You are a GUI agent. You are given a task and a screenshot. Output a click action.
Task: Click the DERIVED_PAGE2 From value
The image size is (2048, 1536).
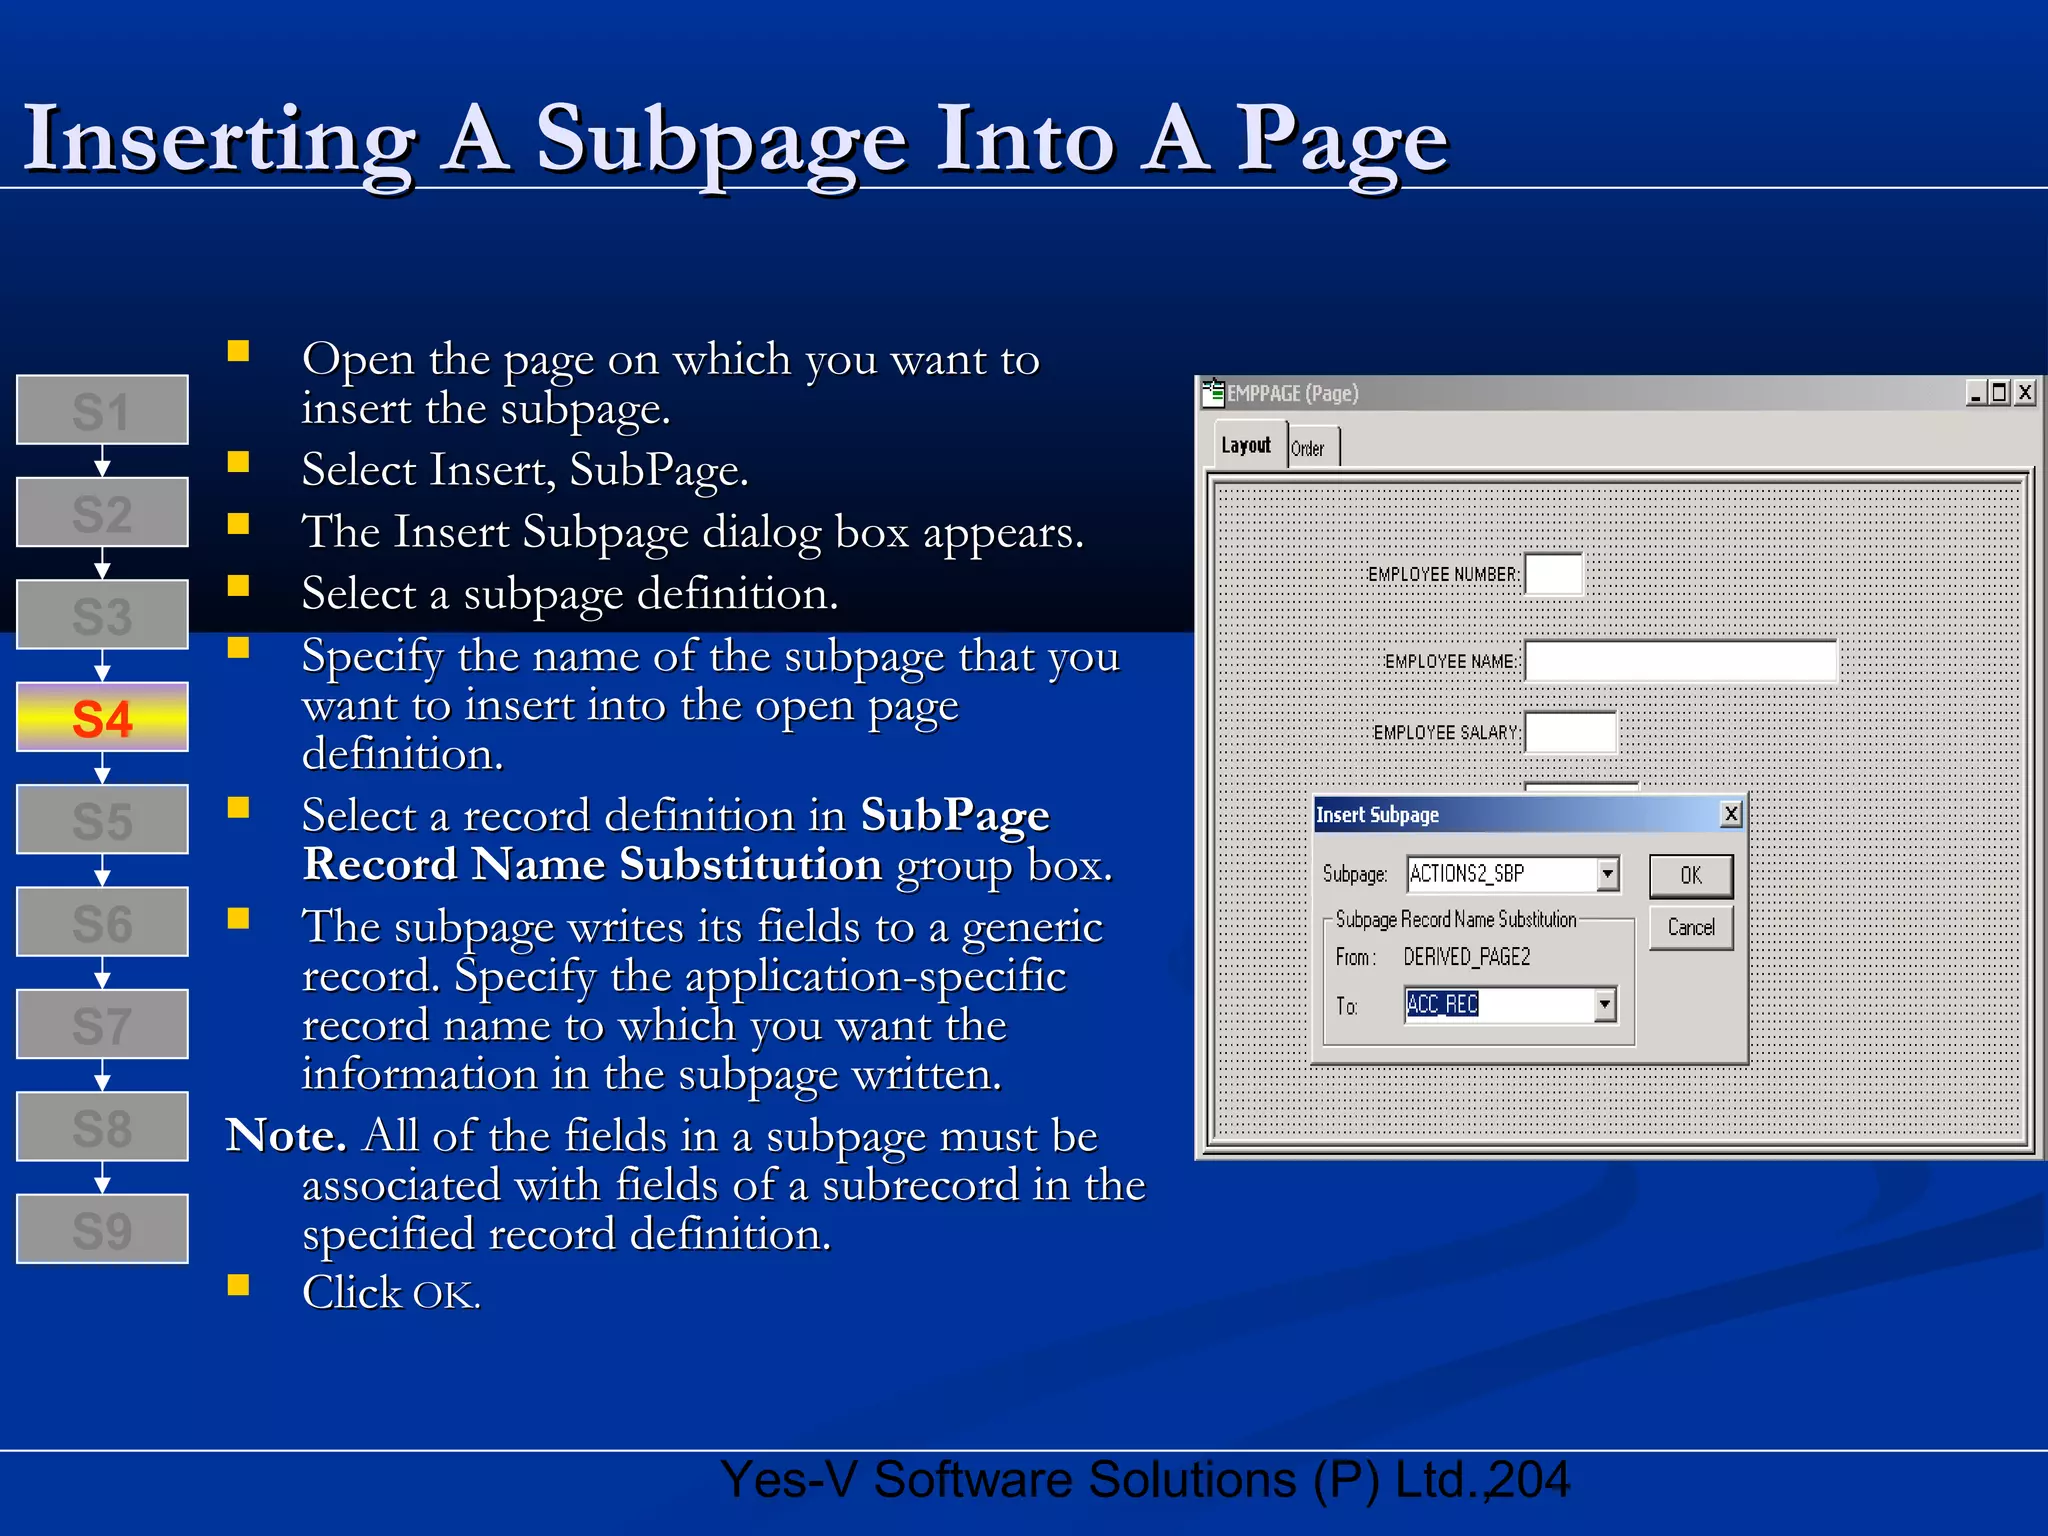pos(1466,957)
